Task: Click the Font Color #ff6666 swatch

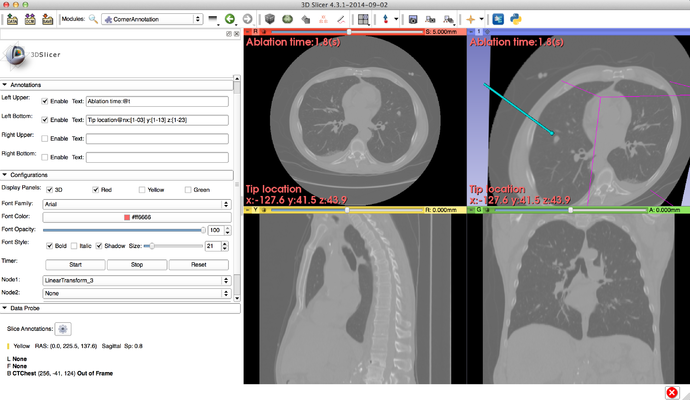Action: [136, 217]
